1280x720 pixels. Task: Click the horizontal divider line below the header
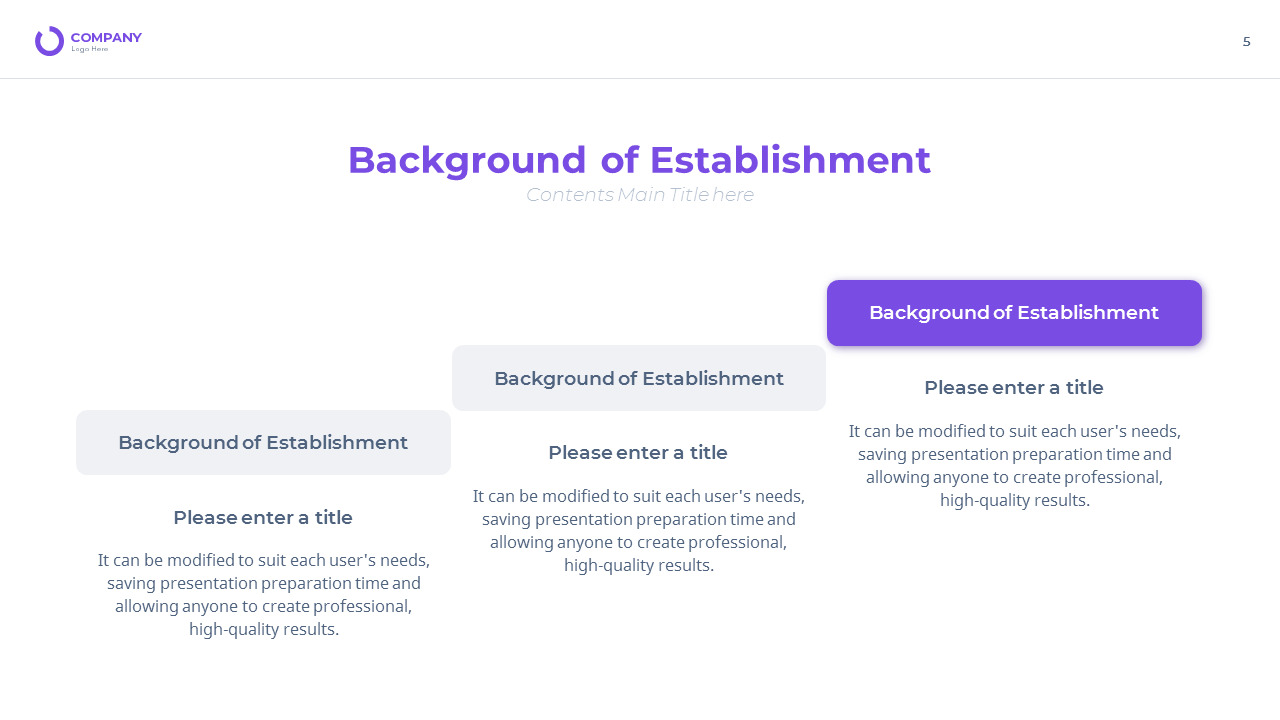[x=640, y=78]
